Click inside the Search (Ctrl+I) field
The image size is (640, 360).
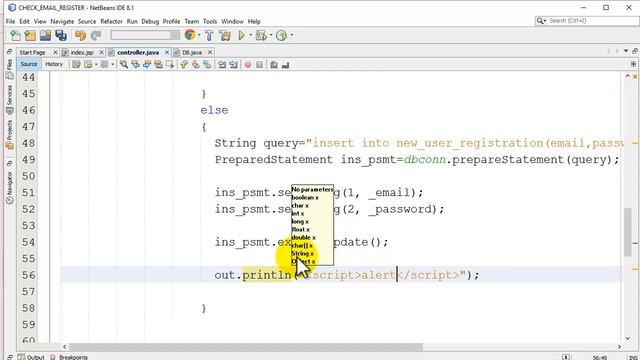click(587, 20)
